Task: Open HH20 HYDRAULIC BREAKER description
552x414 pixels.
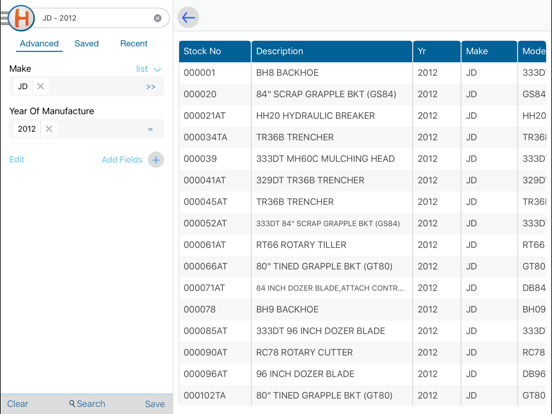Action: pos(315,116)
